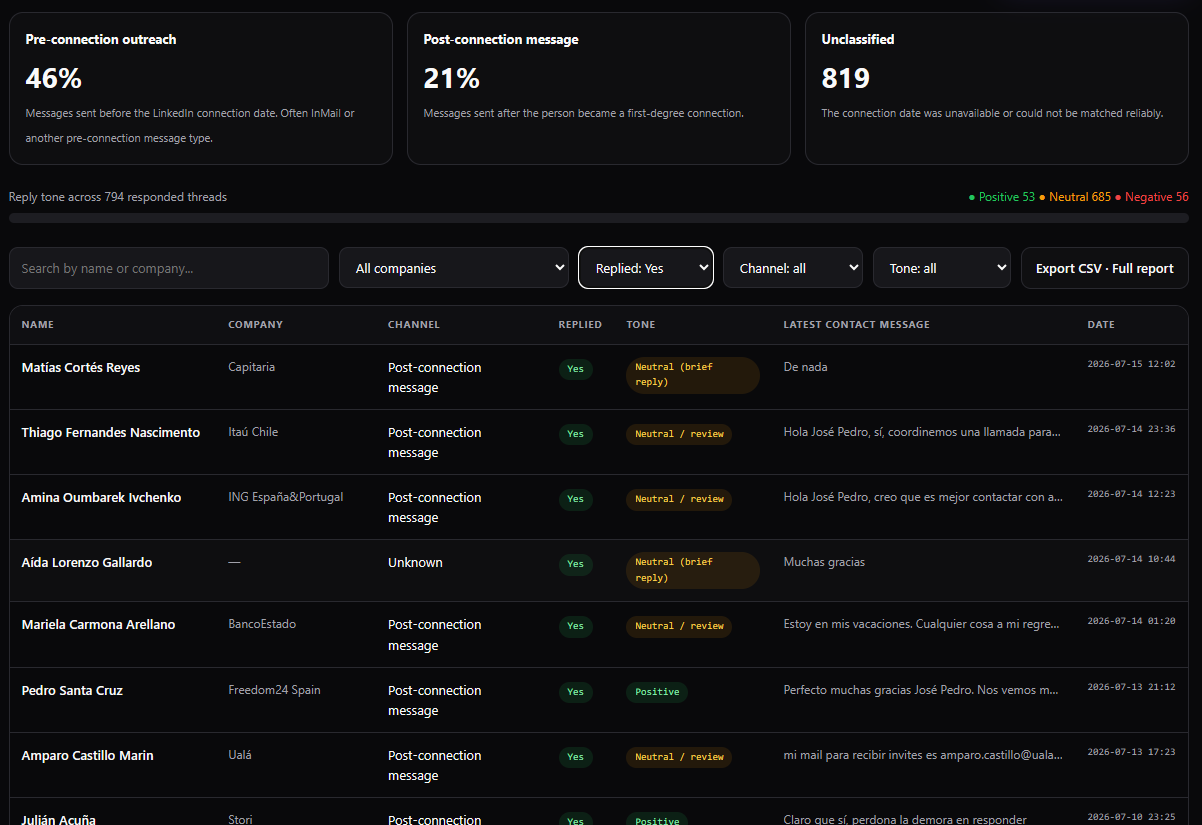Image resolution: width=1202 pixels, height=825 pixels.
Task: Click the Freedom24 Spain company cell
Action: (x=274, y=690)
